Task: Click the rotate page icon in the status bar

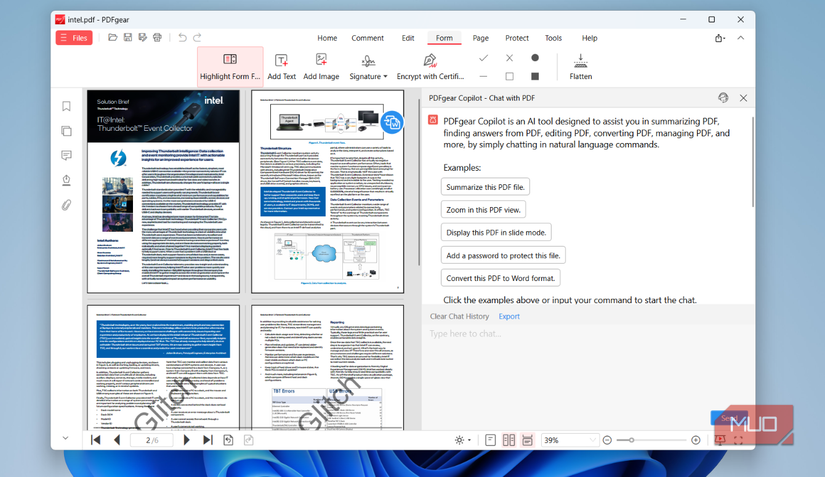Action: click(228, 440)
